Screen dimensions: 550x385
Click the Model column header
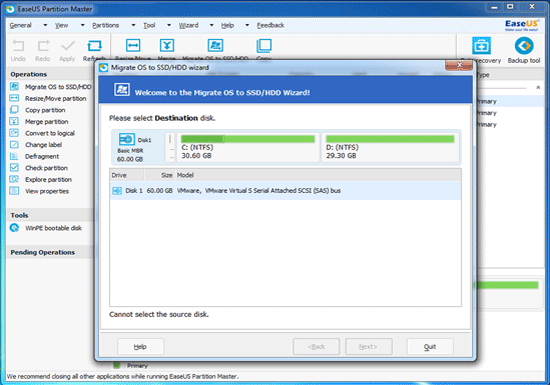[x=318, y=175]
